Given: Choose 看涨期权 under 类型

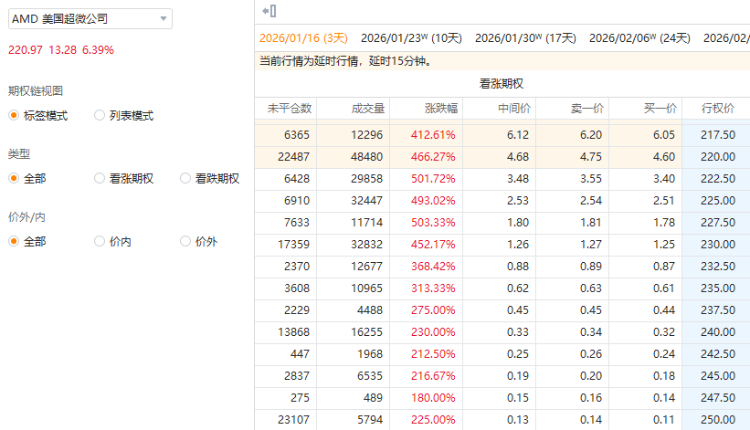Looking at the screenshot, I should [100, 178].
